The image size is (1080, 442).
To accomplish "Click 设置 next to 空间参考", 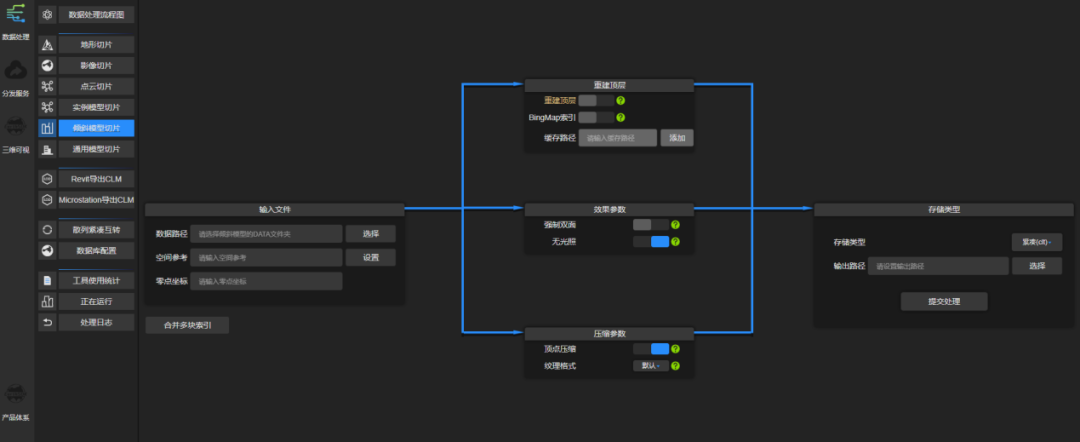I will pyautogui.click(x=371, y=257).
